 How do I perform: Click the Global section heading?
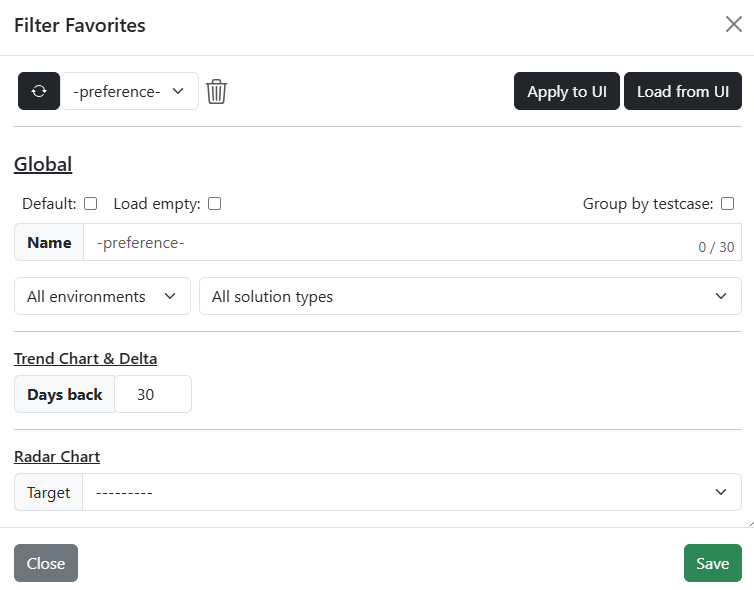point(43,165)
